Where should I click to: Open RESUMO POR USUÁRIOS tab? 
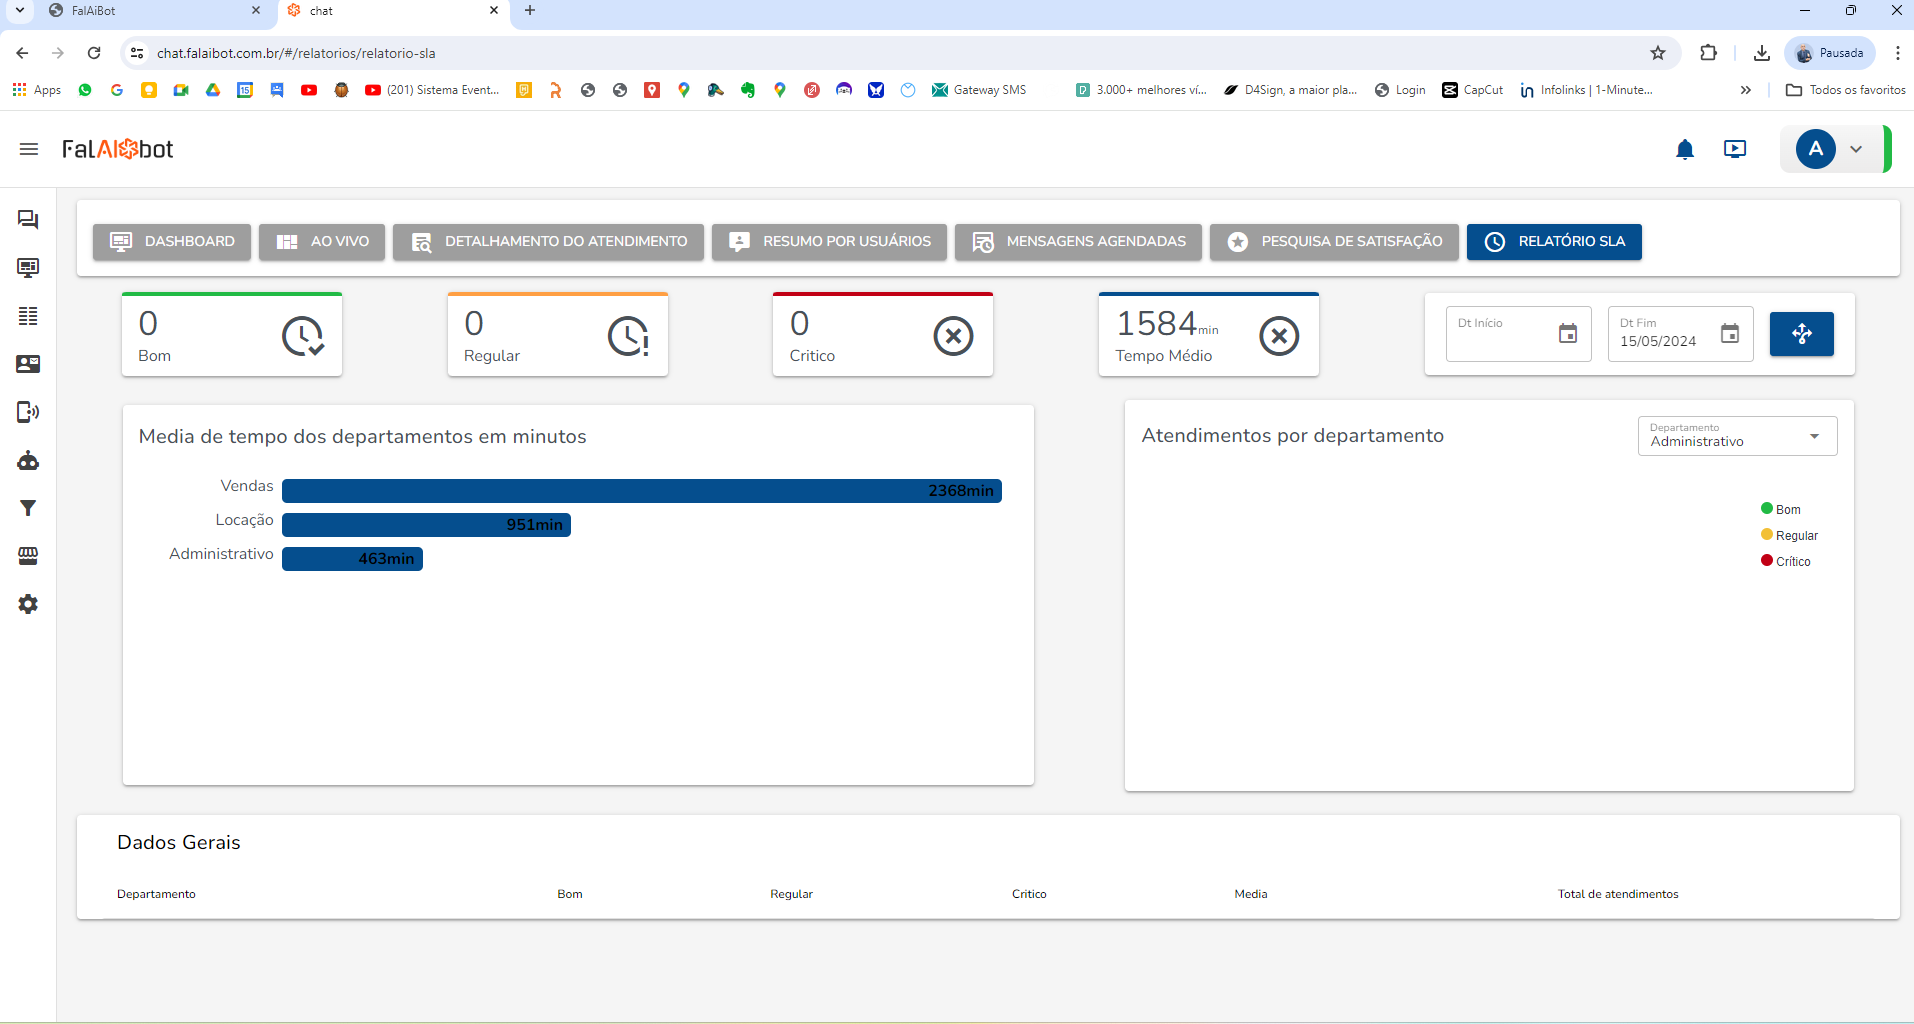tap(829, 241)
